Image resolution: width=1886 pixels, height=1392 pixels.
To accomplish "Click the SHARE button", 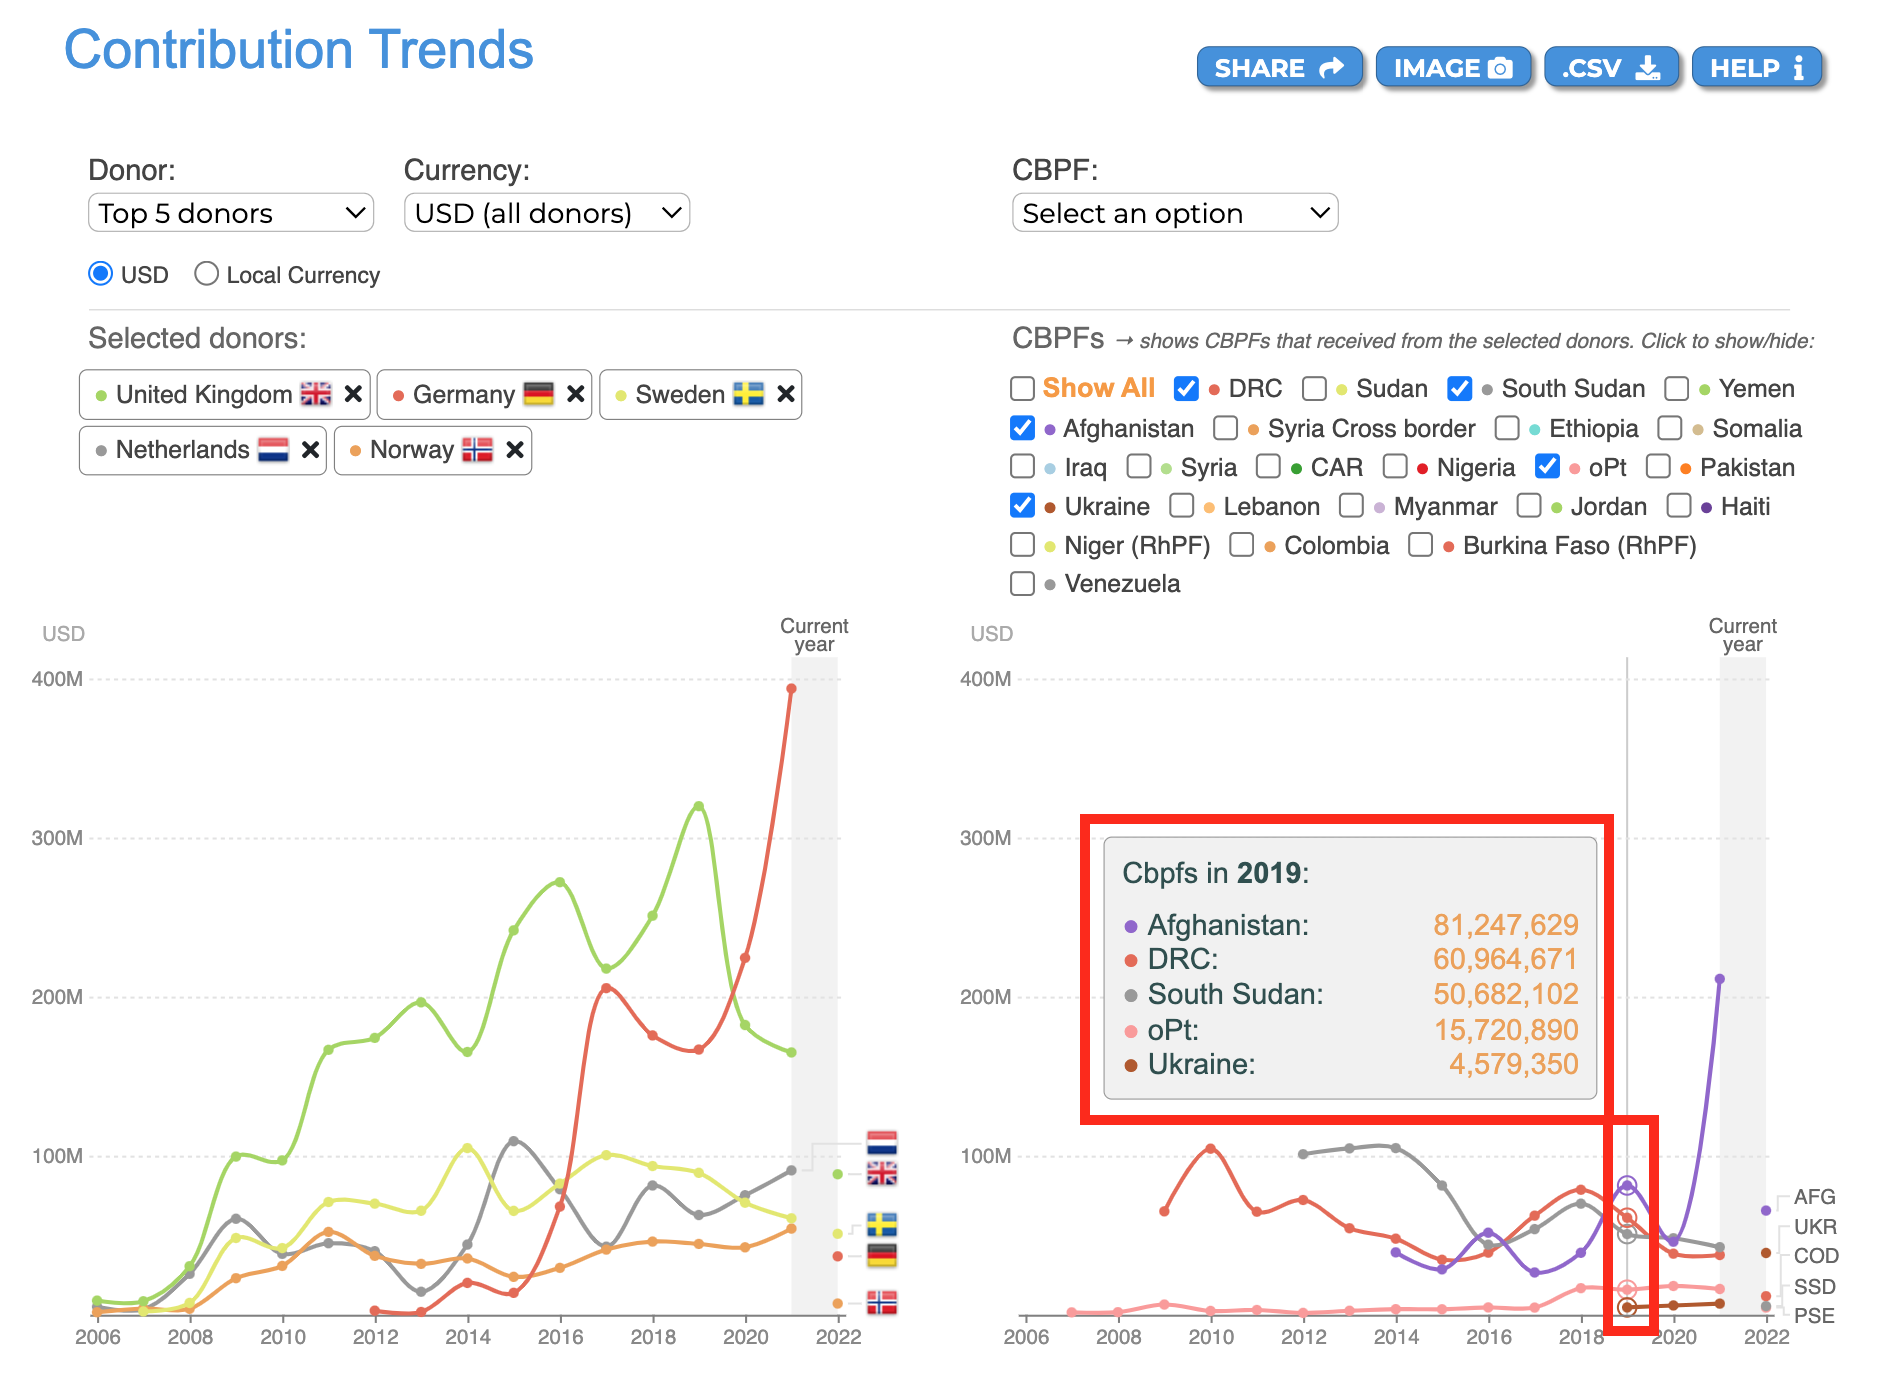I will pyautogui.click(x=1279, y=68).
